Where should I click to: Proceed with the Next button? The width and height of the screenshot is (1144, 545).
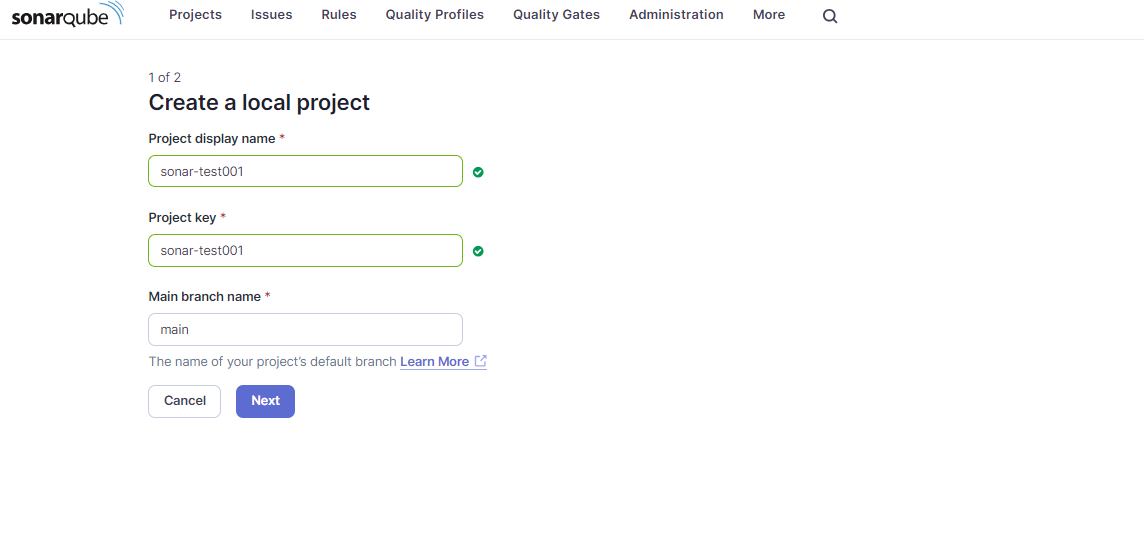(266, 401)
